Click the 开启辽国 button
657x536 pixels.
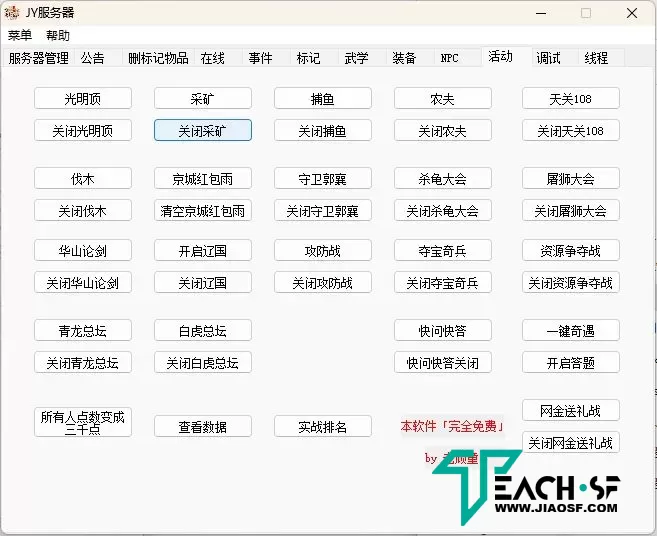click(x=203, y=251)
